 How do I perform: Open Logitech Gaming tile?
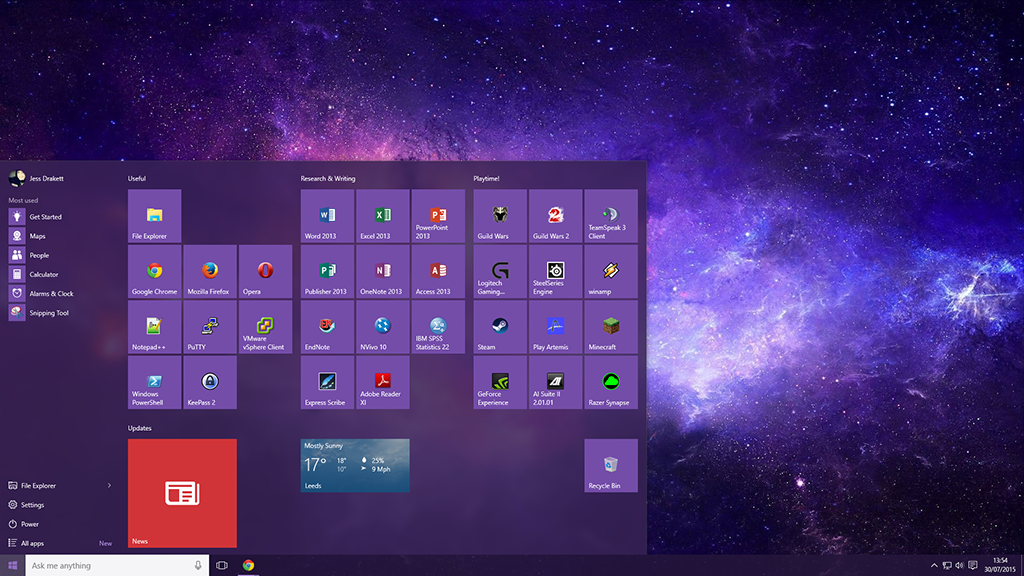(500, 272)
